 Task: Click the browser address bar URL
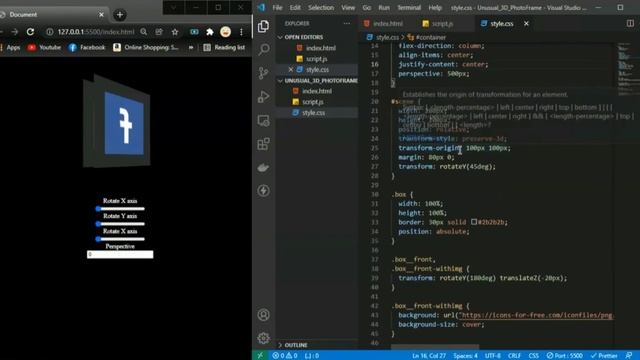tap(96, 32)
